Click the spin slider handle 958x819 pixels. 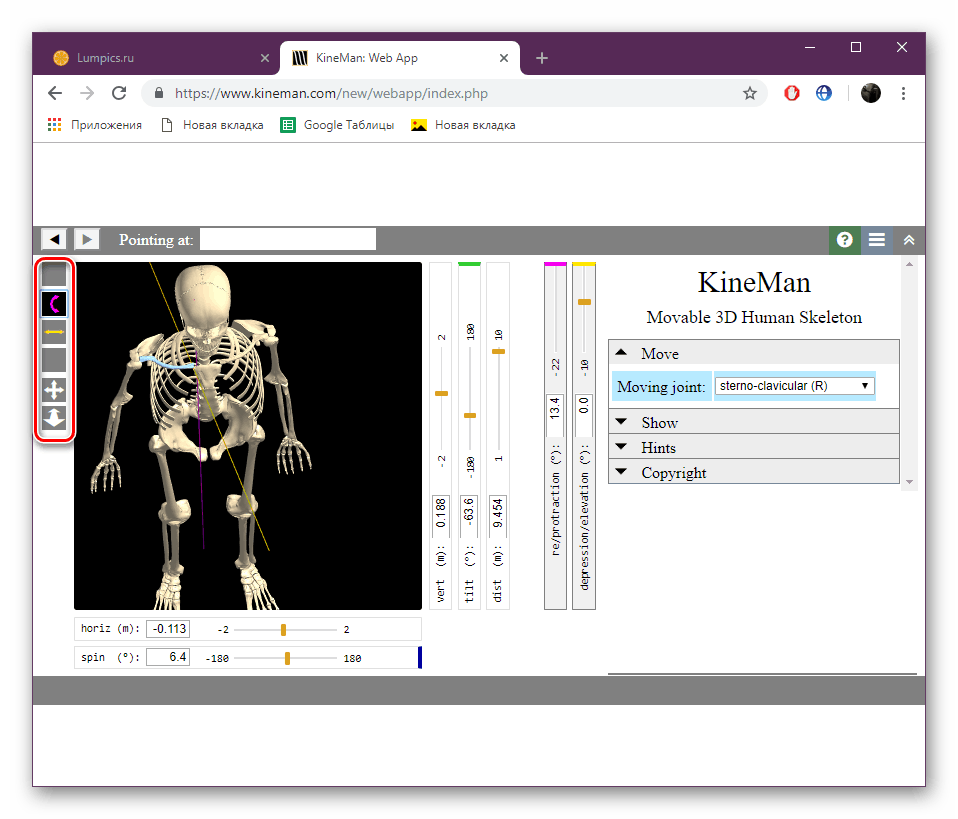(288, 658)
